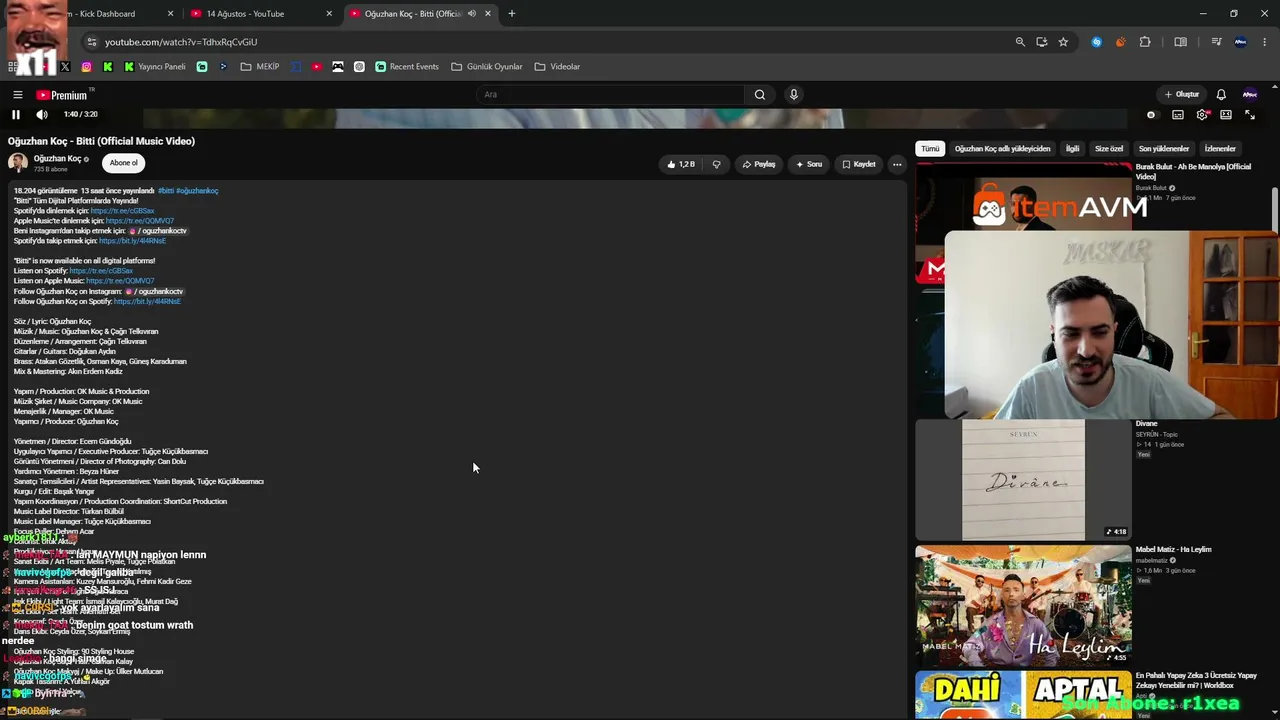Viewport: 1280px width, 720px height.
Task: Install app icon in the address bar
Action: coord(1042,42)
